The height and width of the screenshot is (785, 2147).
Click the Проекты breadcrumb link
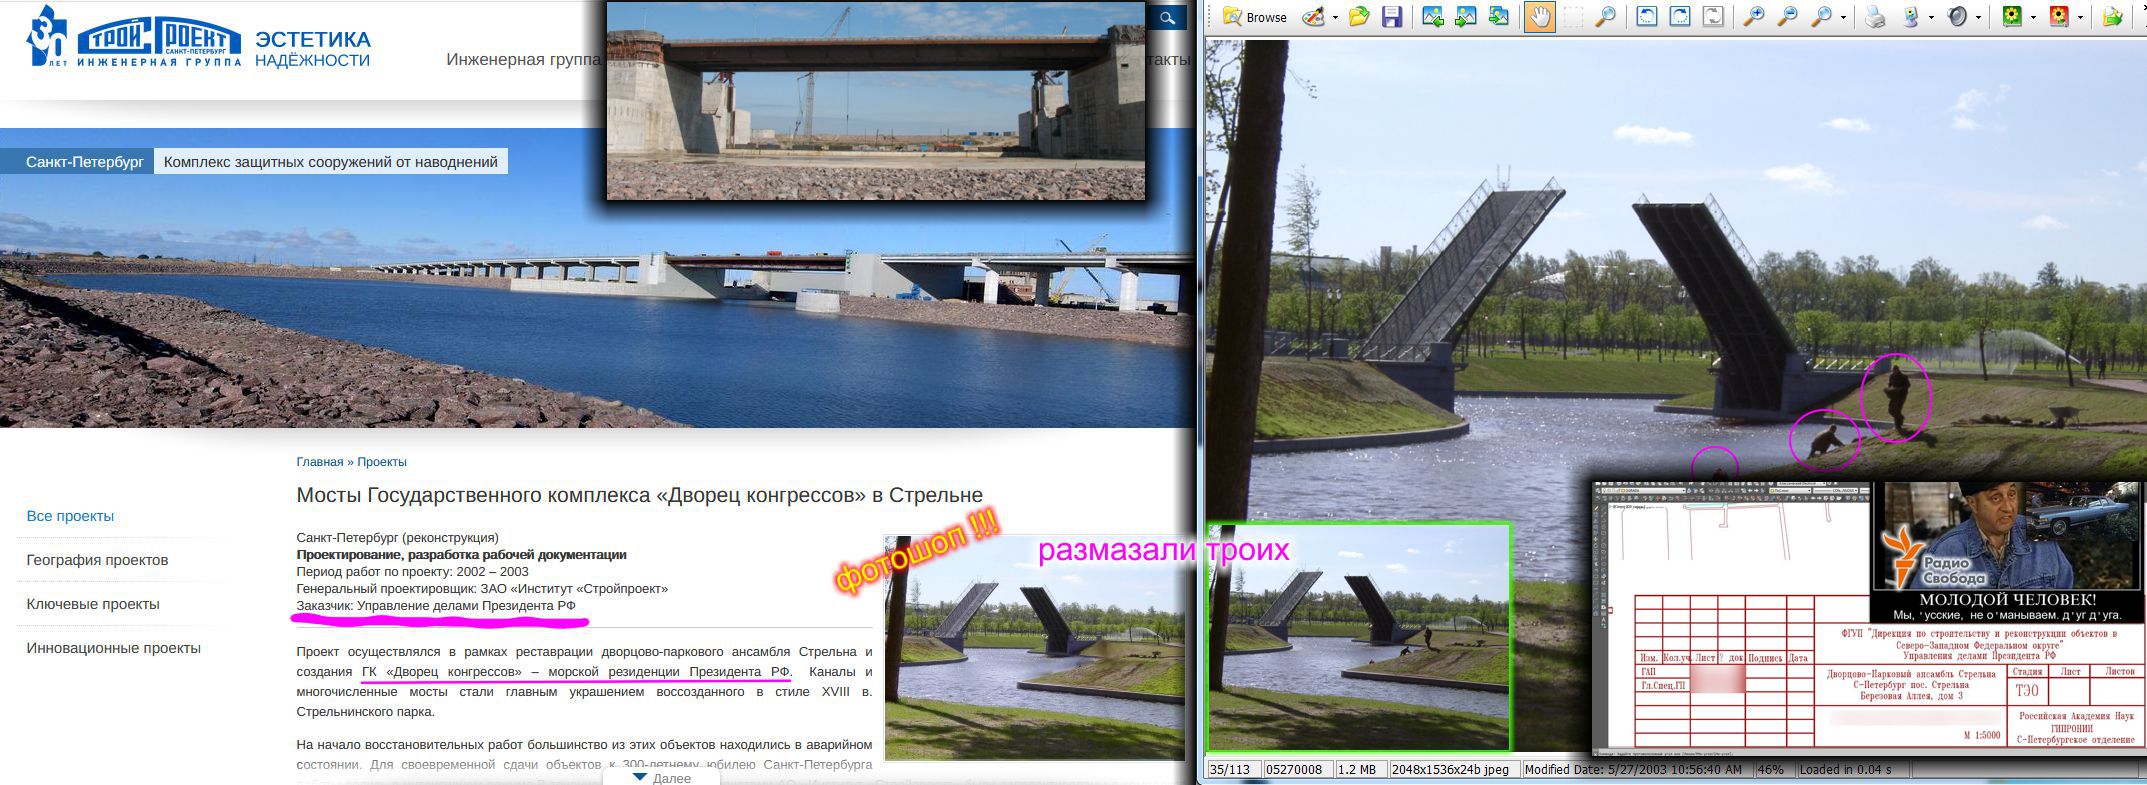click(382, 462)
